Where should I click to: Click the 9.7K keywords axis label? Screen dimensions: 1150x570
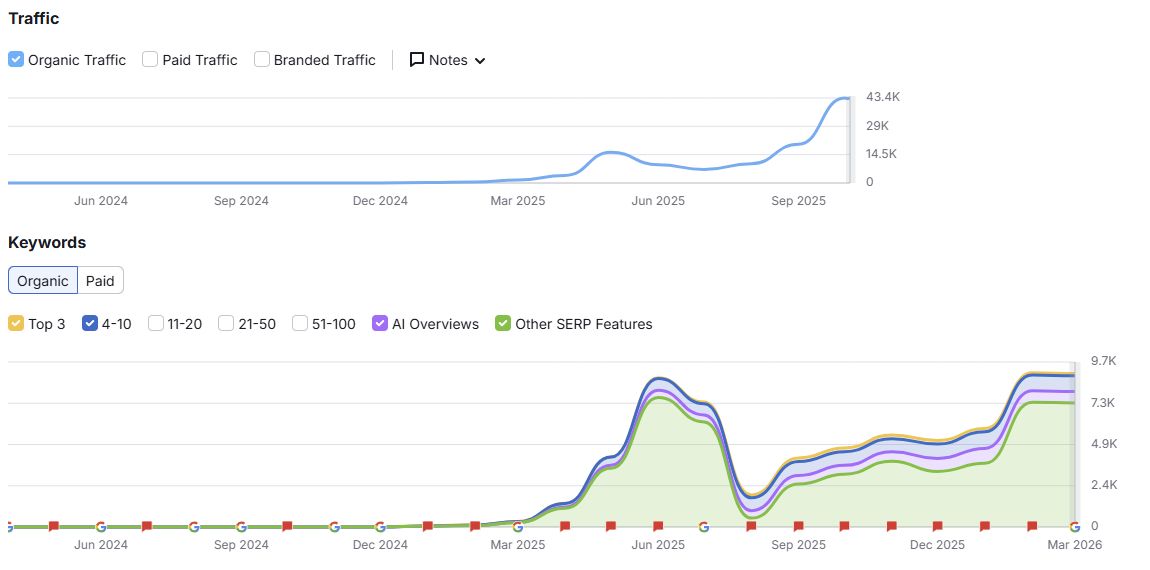point(1104,361)
